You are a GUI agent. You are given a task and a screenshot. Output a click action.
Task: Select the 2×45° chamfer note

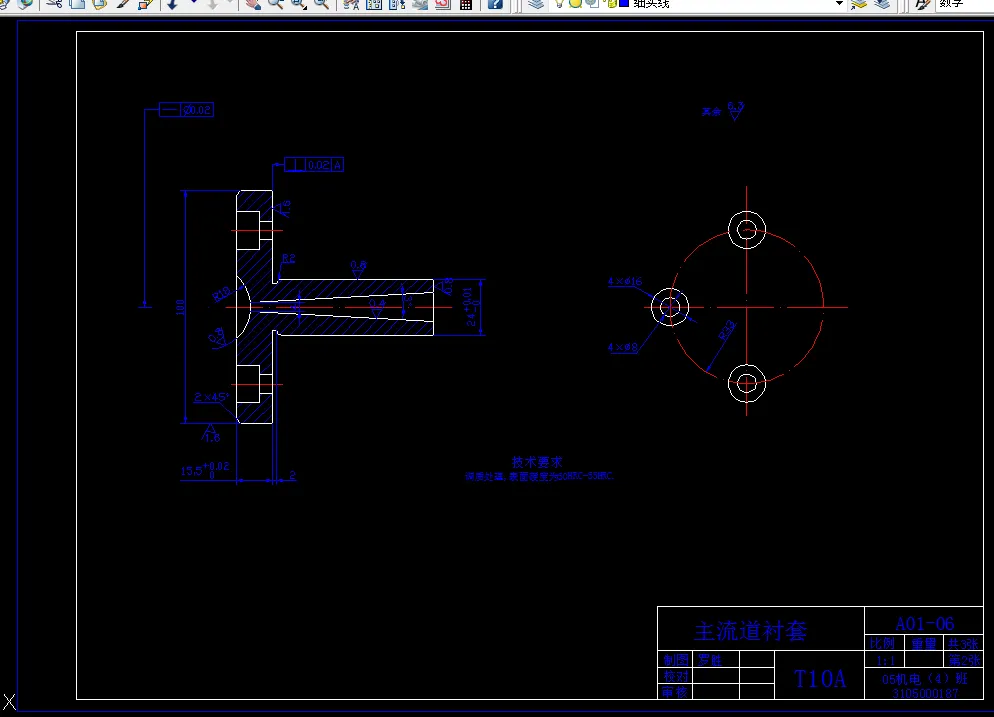click(211, 397)
